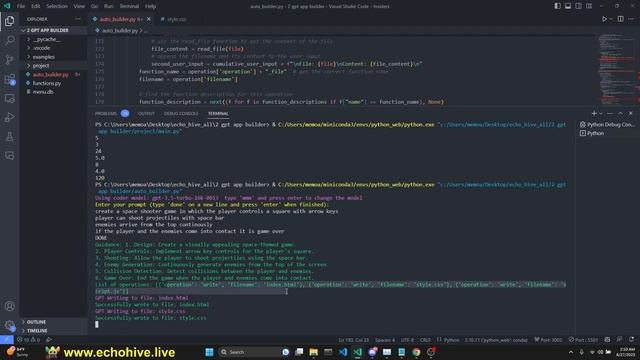The width and height of the screenshot is (640, 360).
Task: Open the Accounts icon in activity bar
Action: [x=9, y=306]
